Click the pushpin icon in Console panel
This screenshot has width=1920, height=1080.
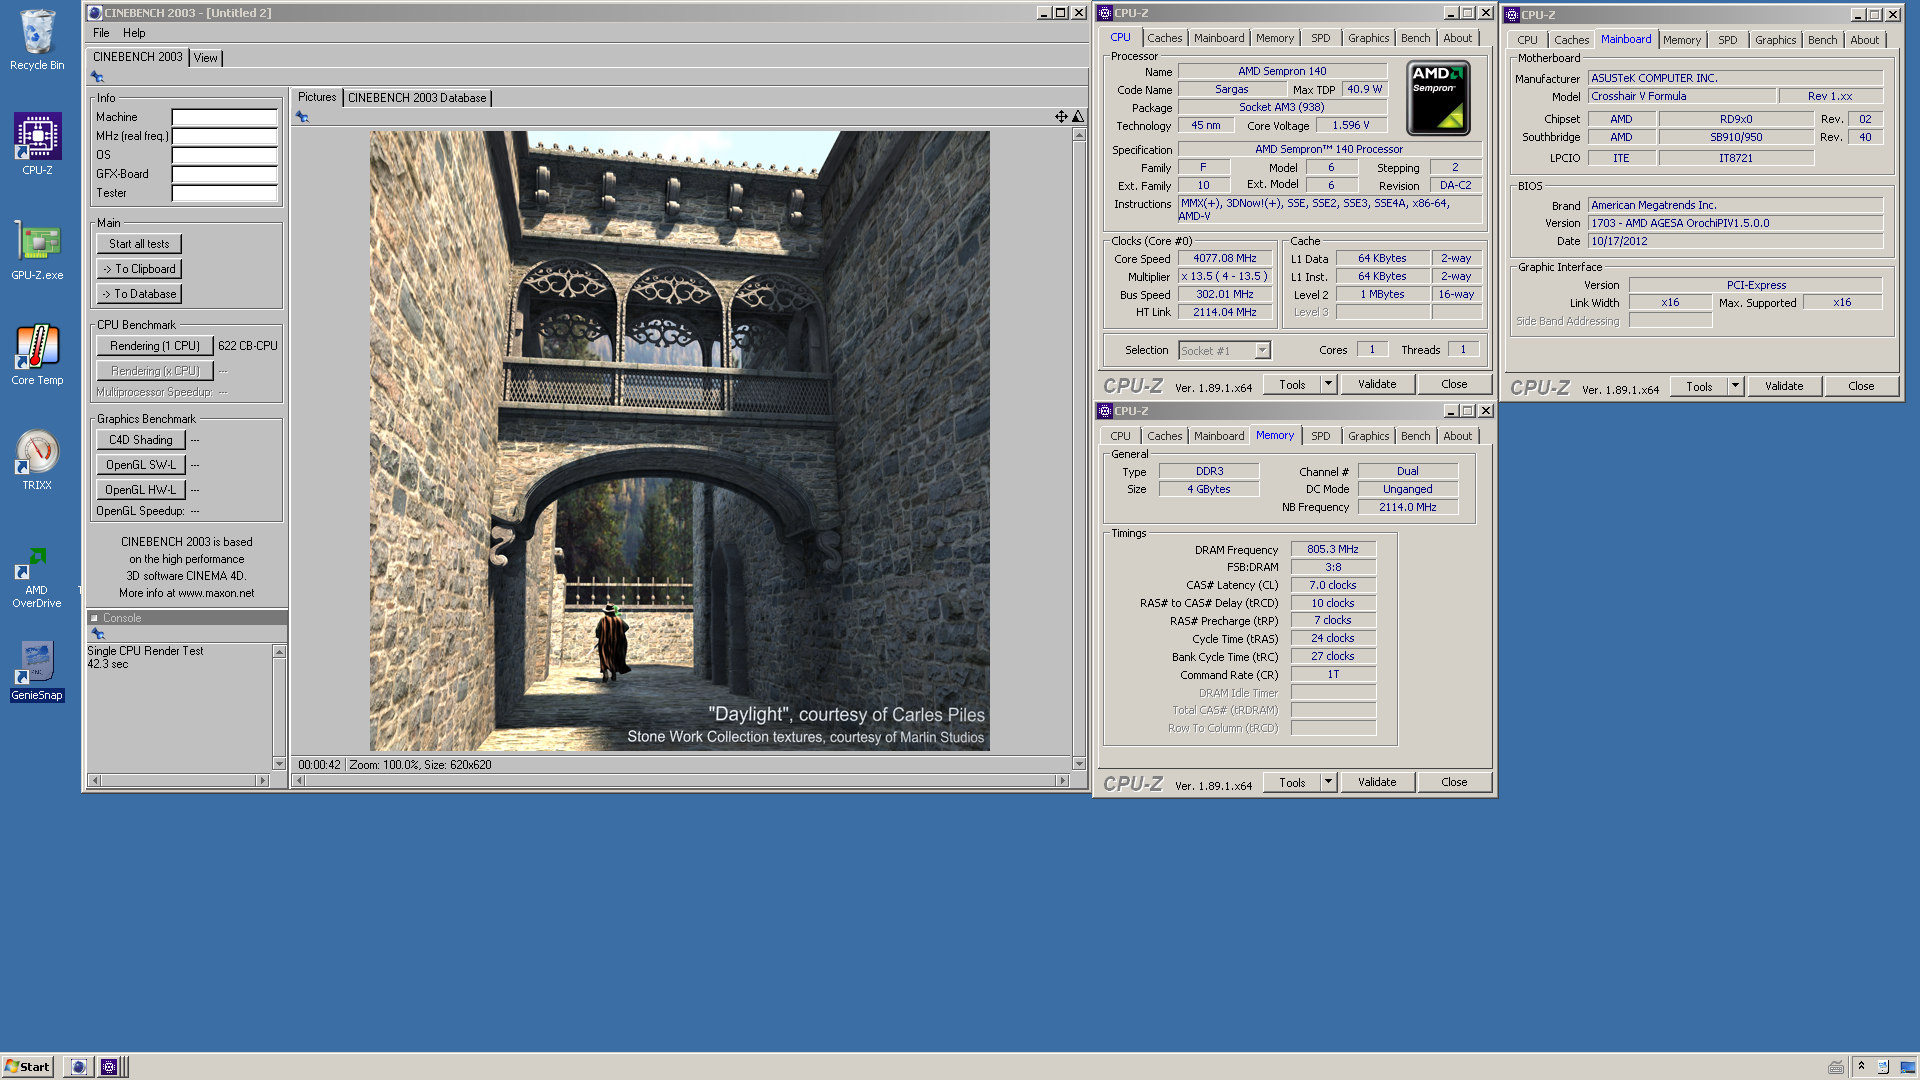(97, 634)
